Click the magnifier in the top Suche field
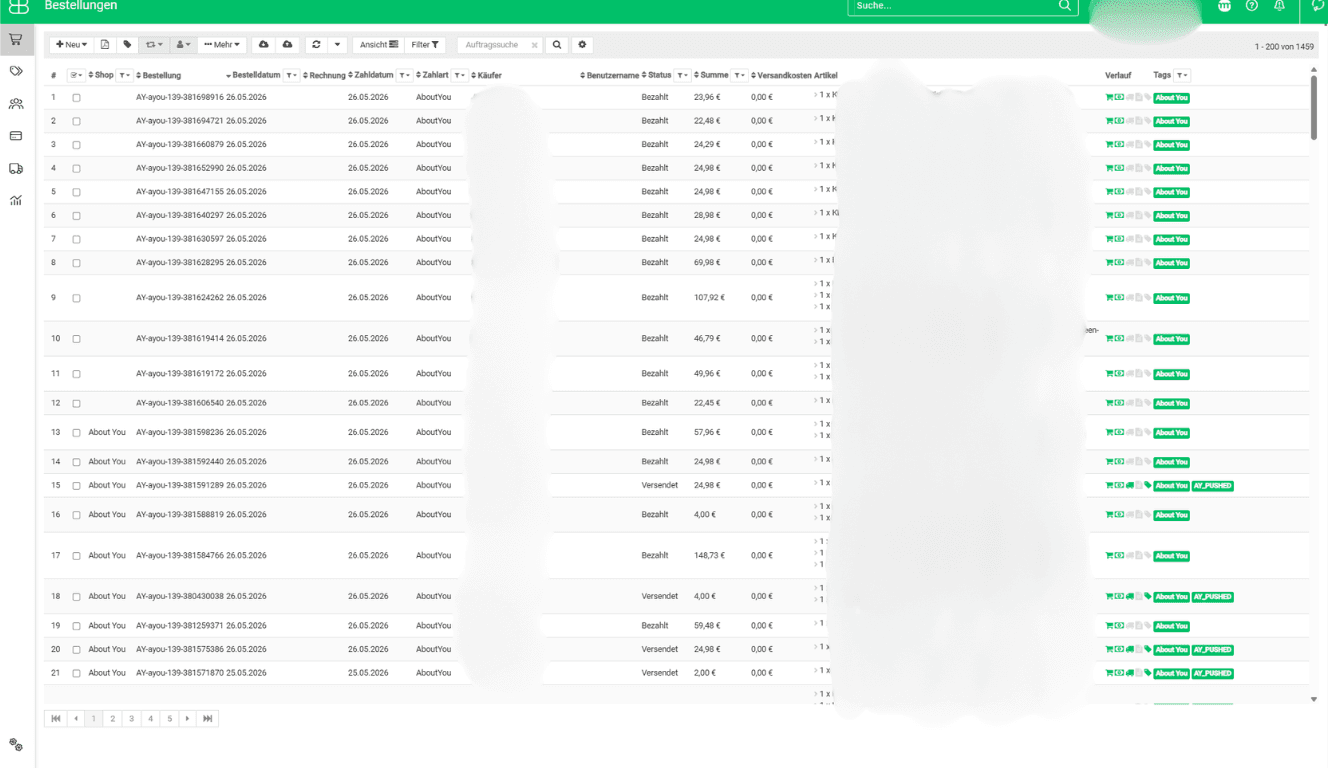Screen dimensions: 1328x768 pos(1065,6)
